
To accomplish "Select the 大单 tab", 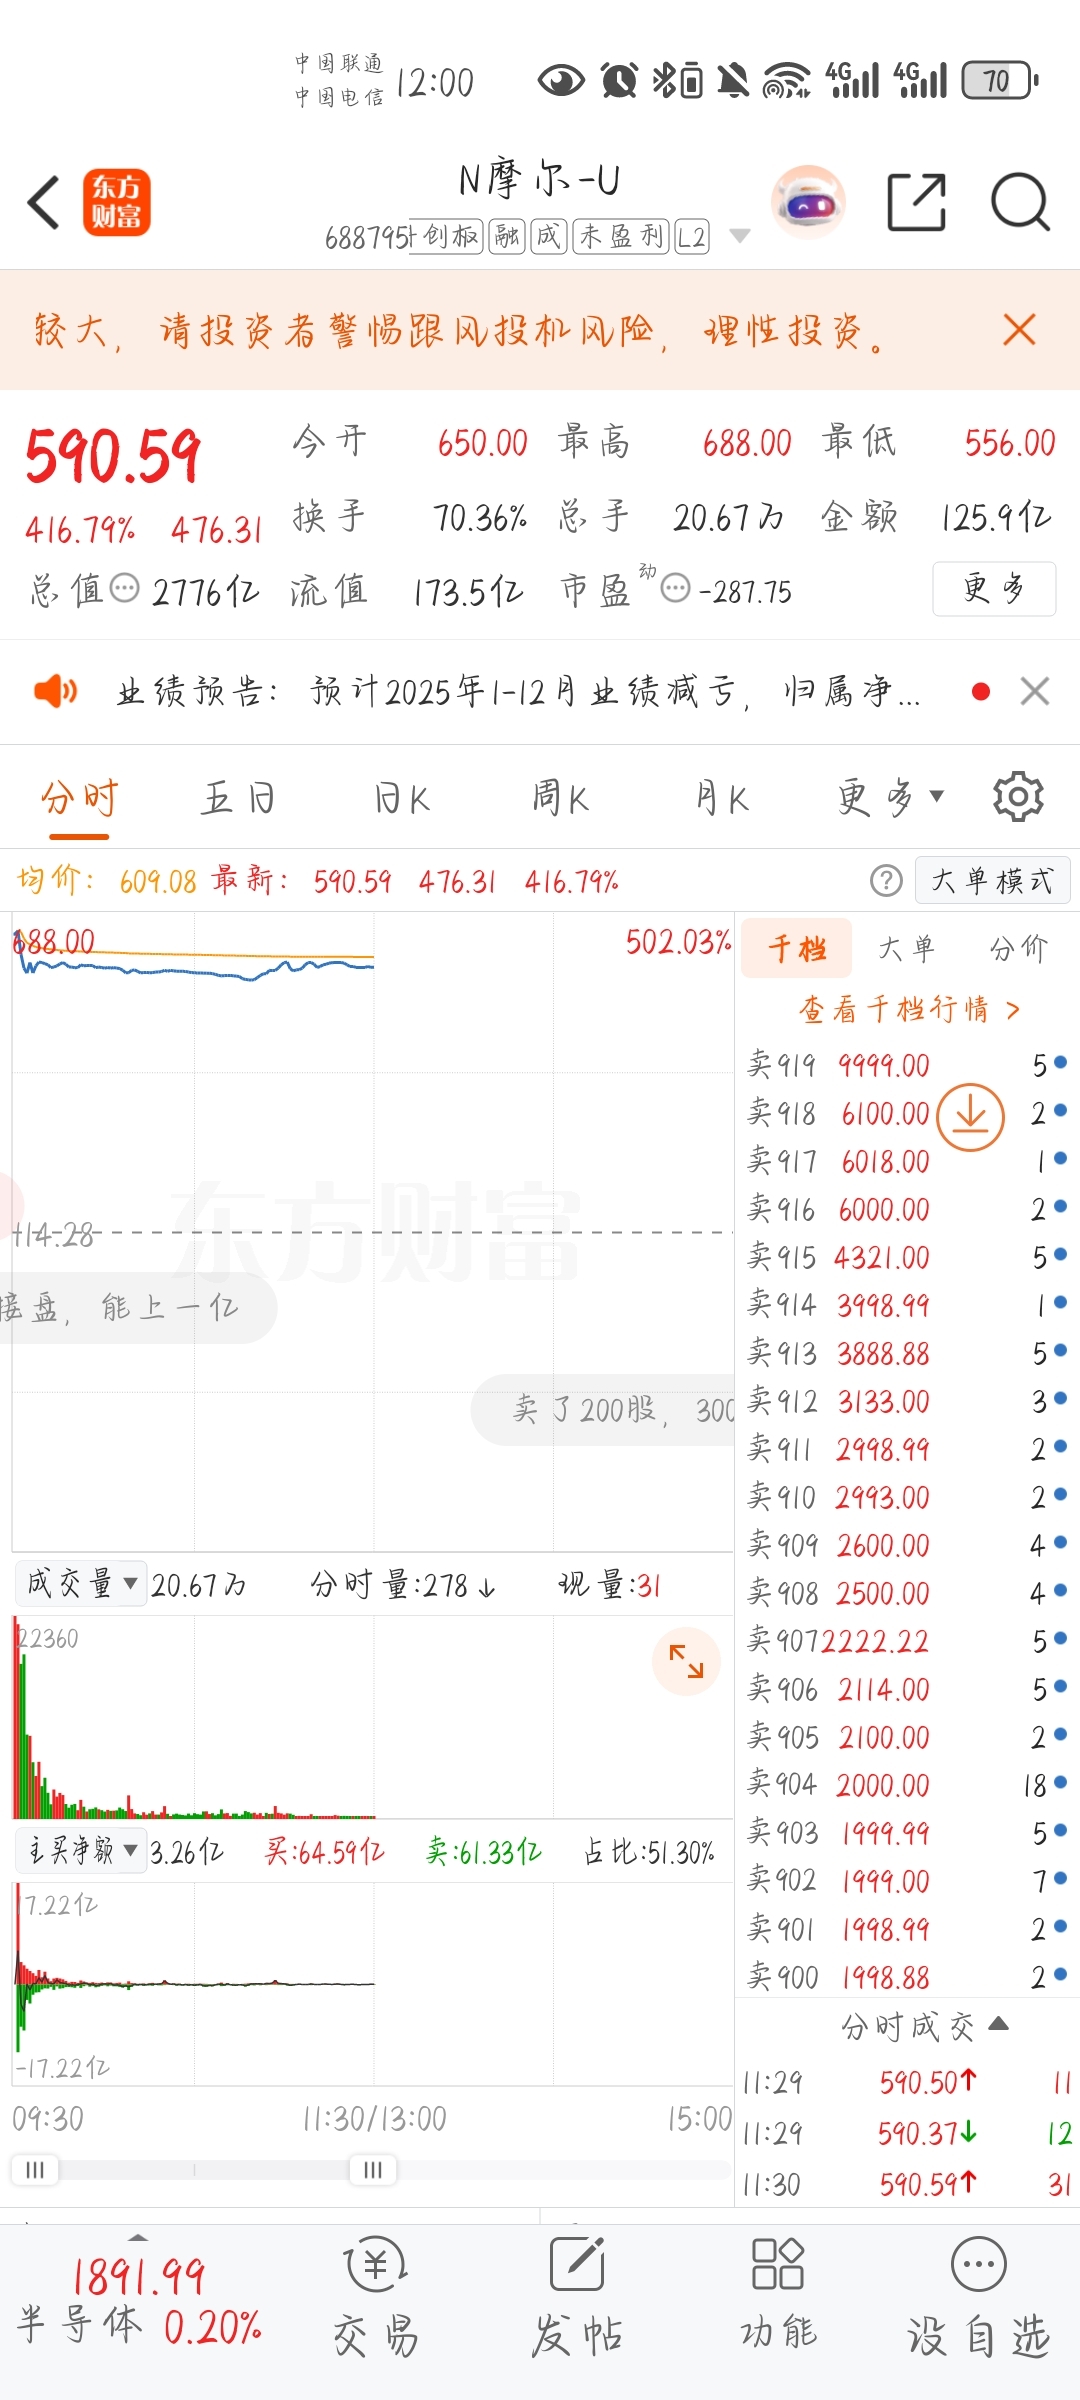I will coord(907,948).
